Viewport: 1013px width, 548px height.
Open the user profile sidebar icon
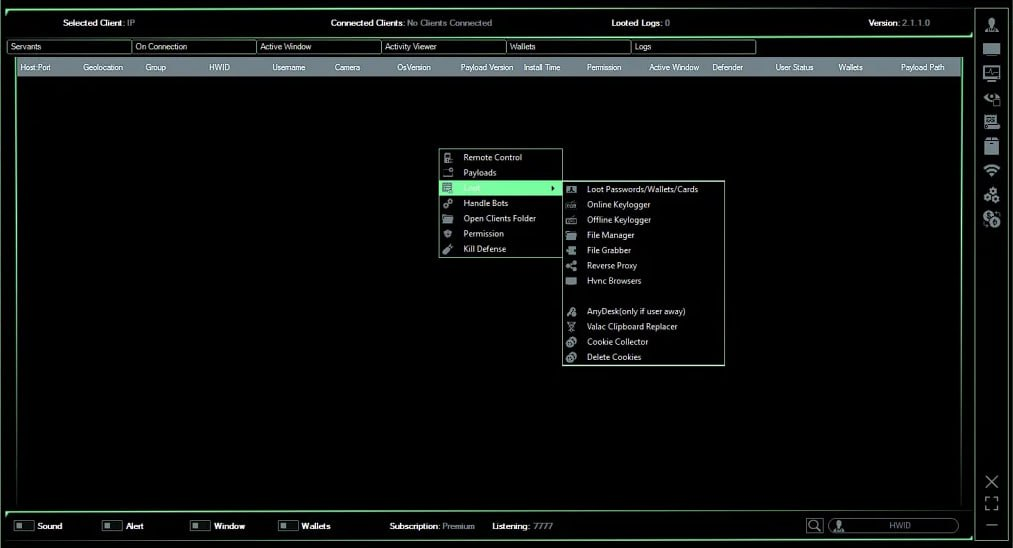click(x=991, y=25)
